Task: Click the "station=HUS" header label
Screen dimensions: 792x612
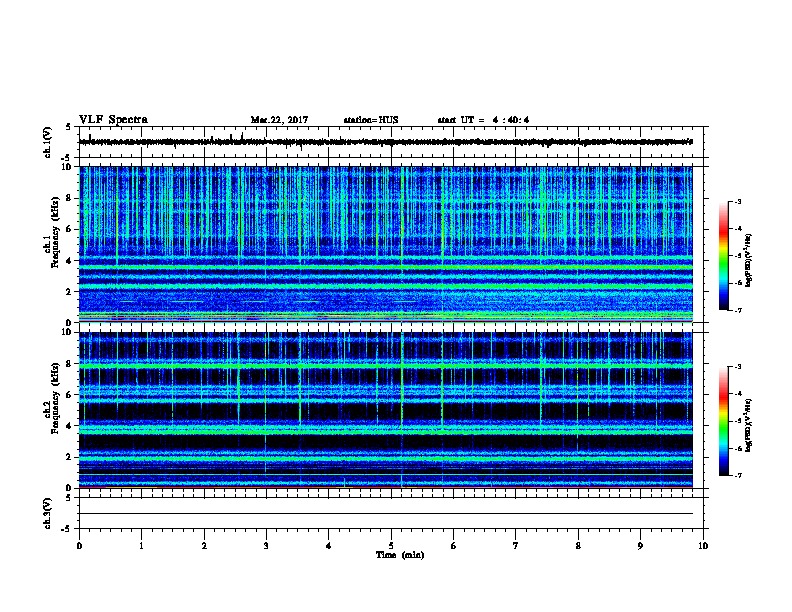Action: [371, 120]
